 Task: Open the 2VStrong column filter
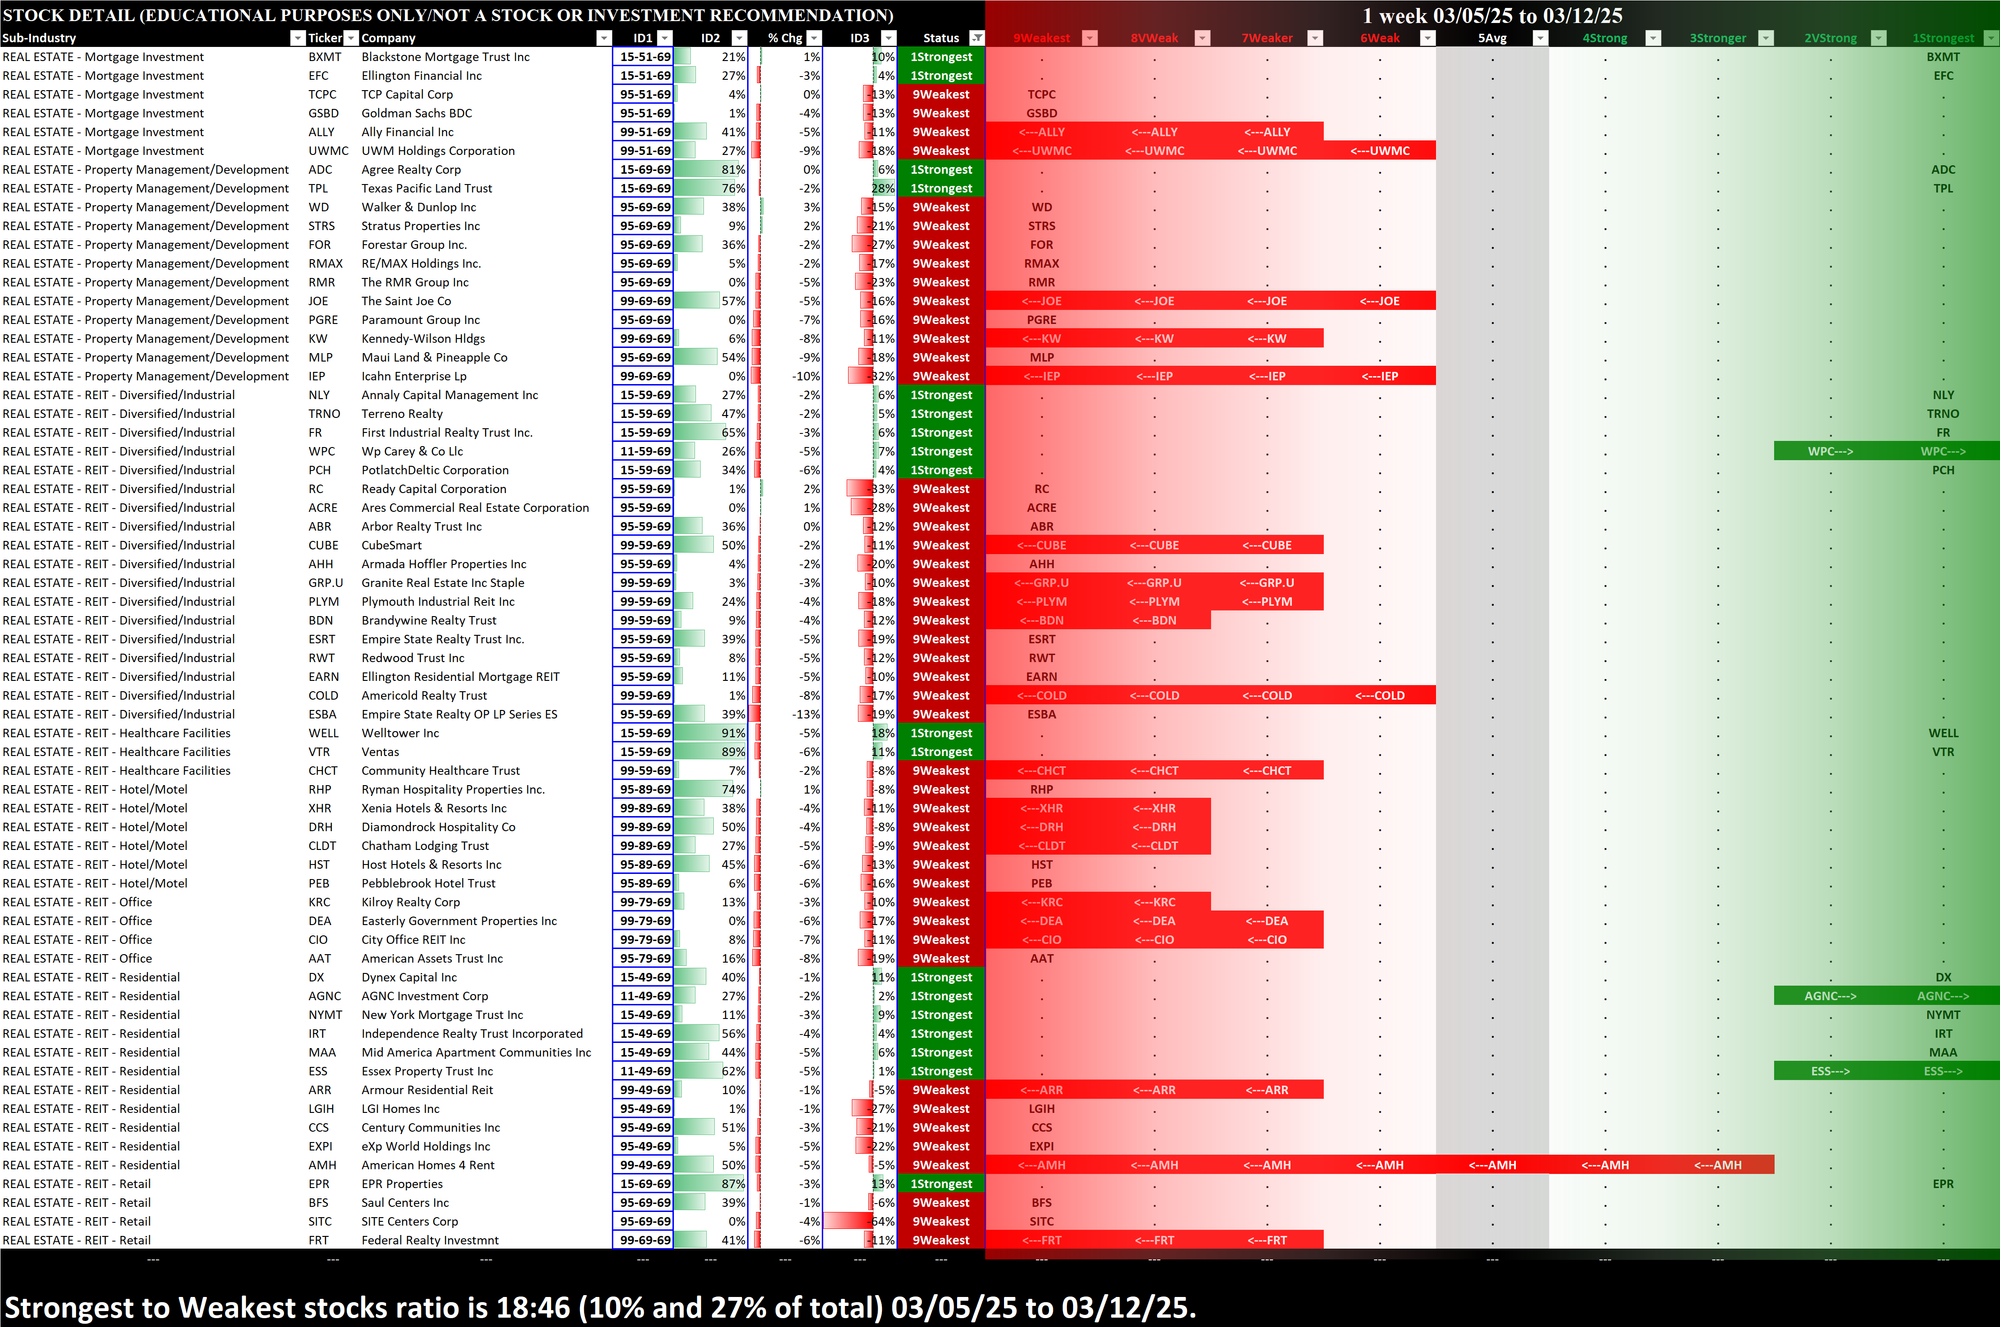point(1878,38)
